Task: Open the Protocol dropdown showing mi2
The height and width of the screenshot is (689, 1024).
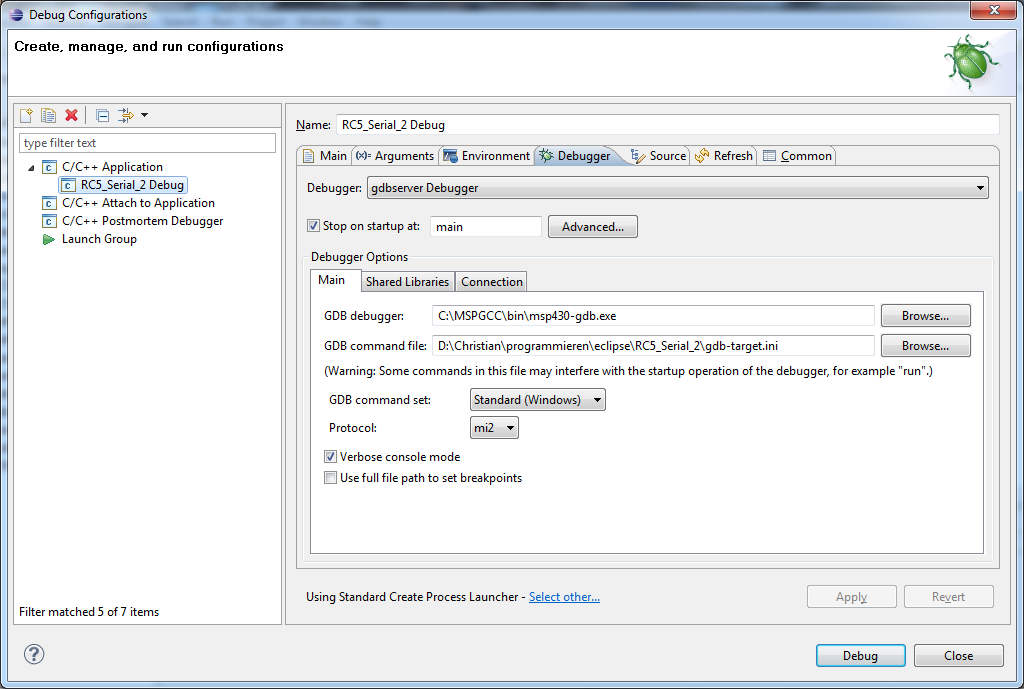Action: pos(493,427)
